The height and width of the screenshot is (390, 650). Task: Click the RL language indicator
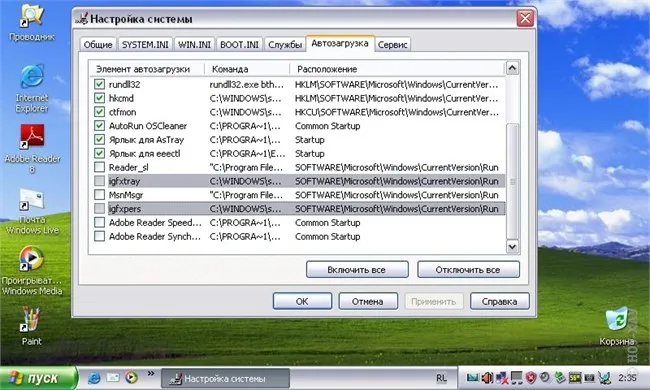pos(441,378)
